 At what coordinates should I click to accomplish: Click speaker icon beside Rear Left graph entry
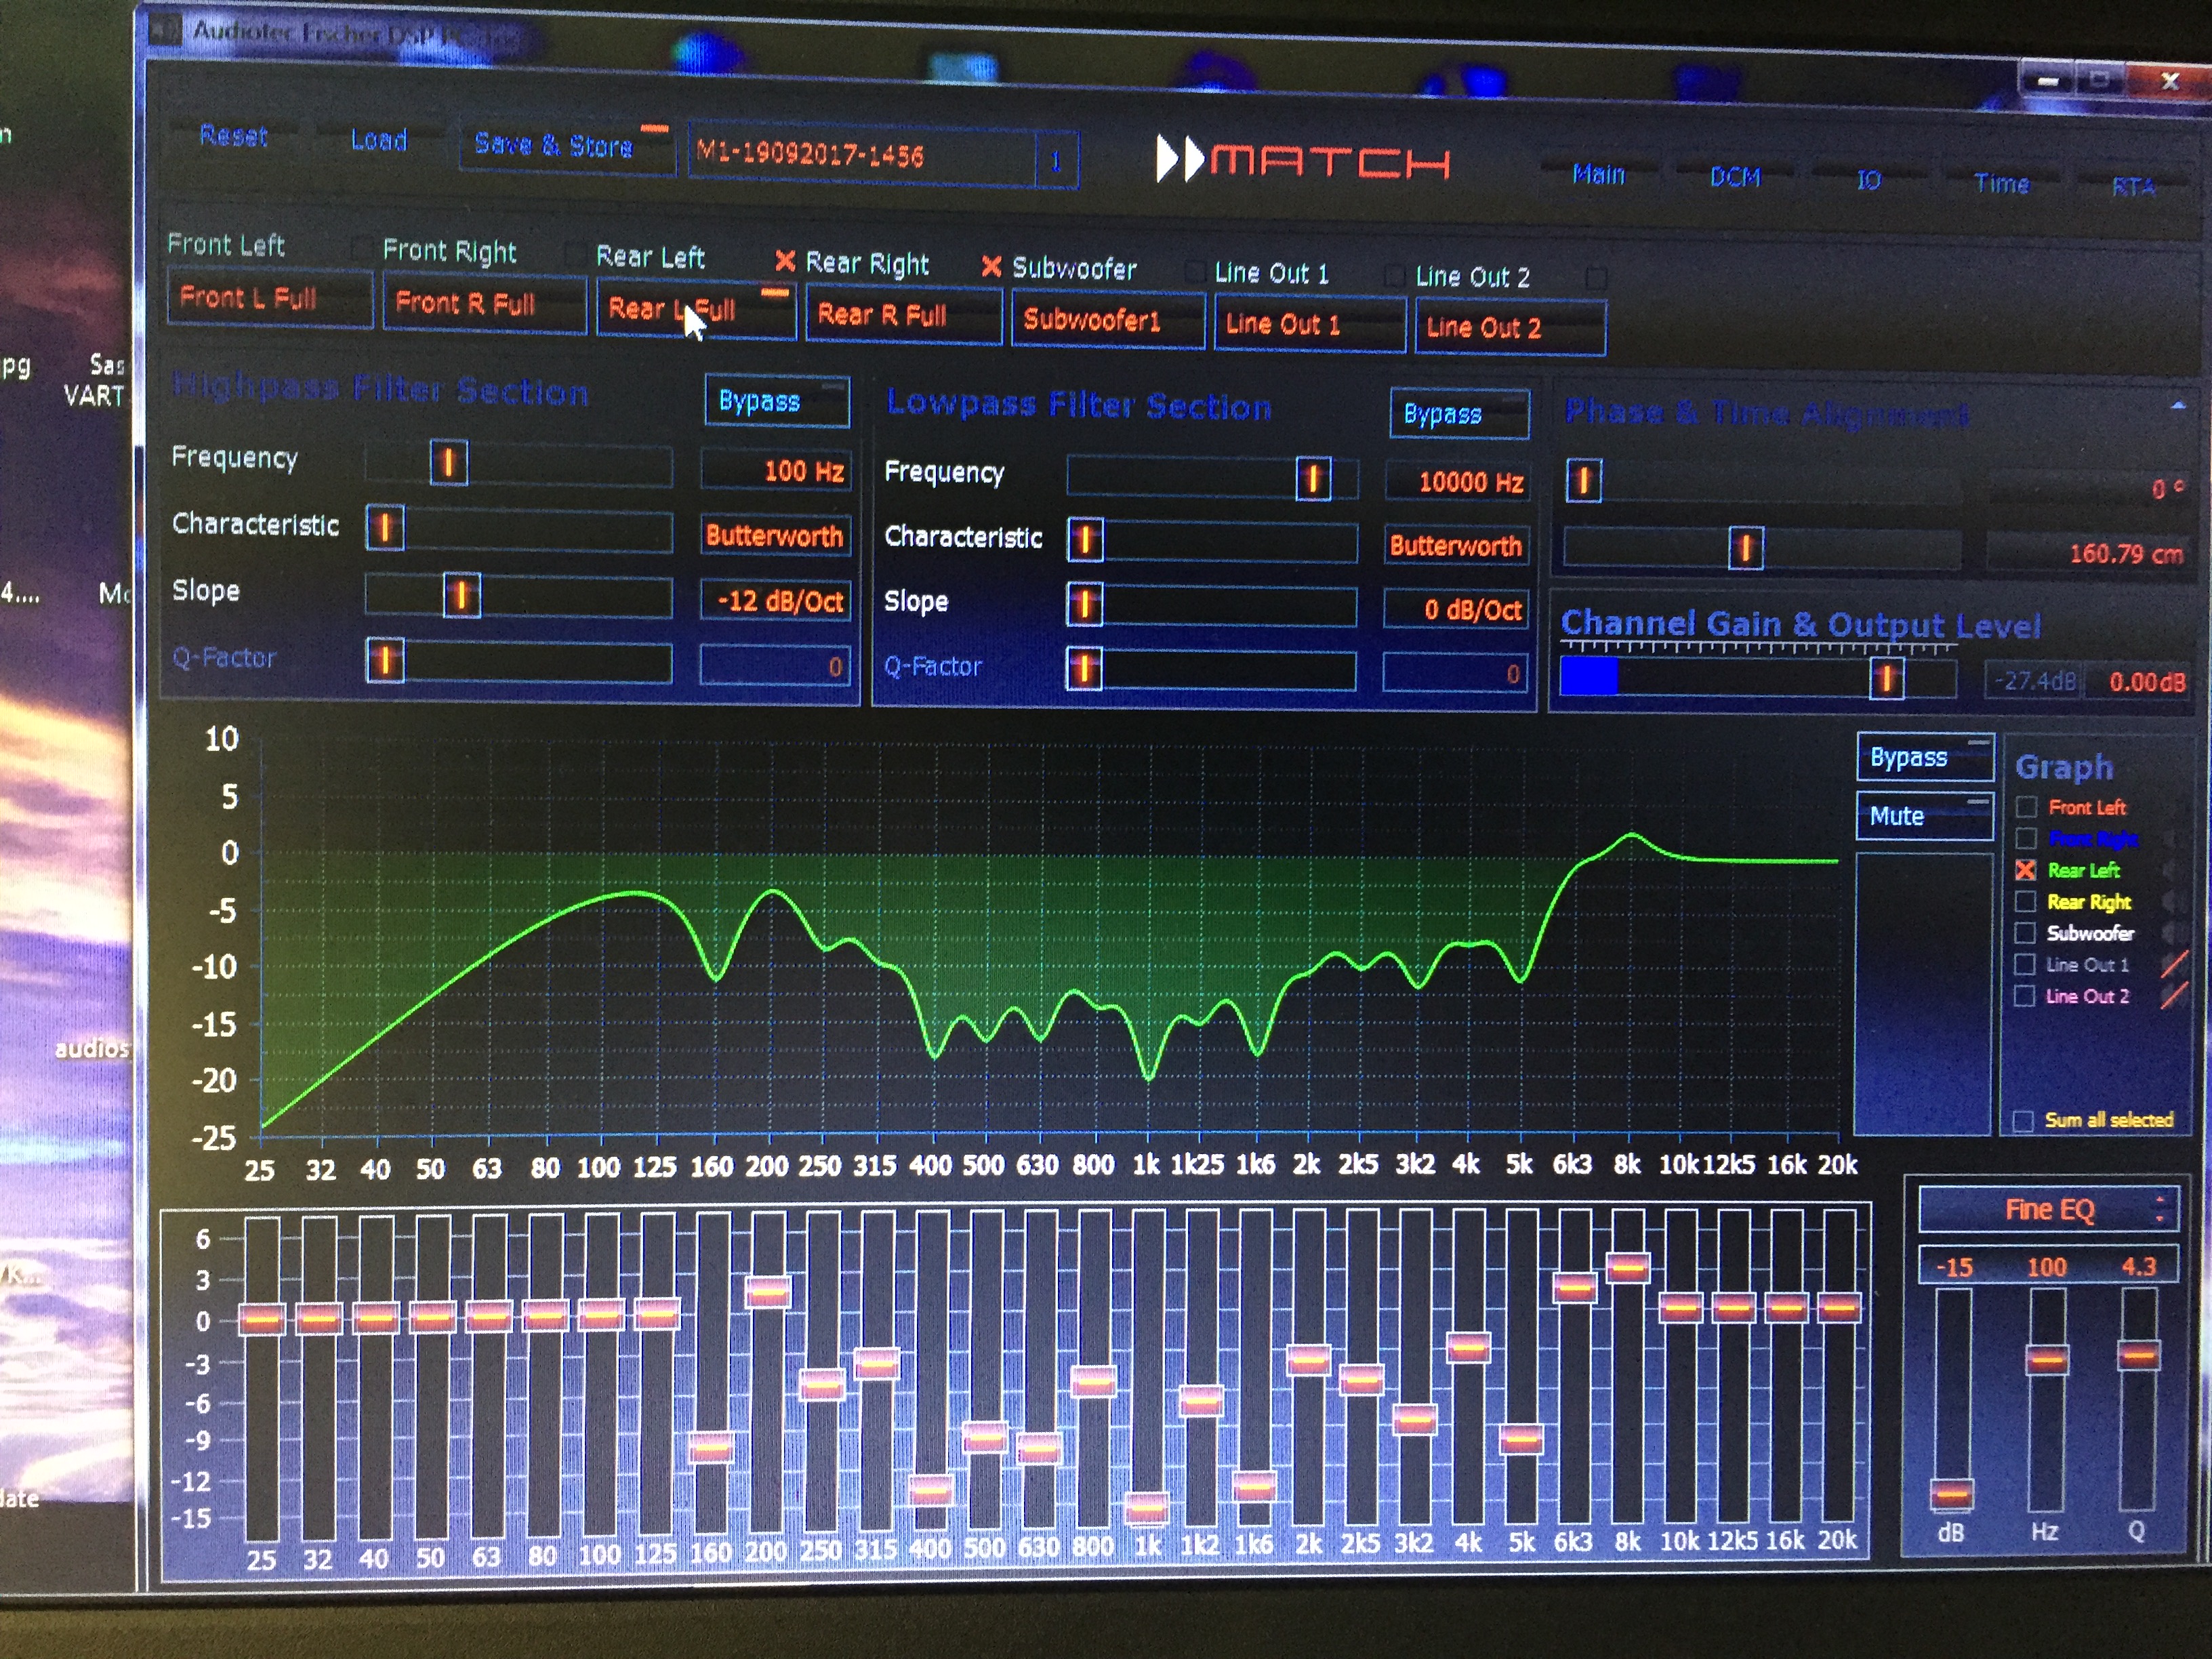(2171, 871)
